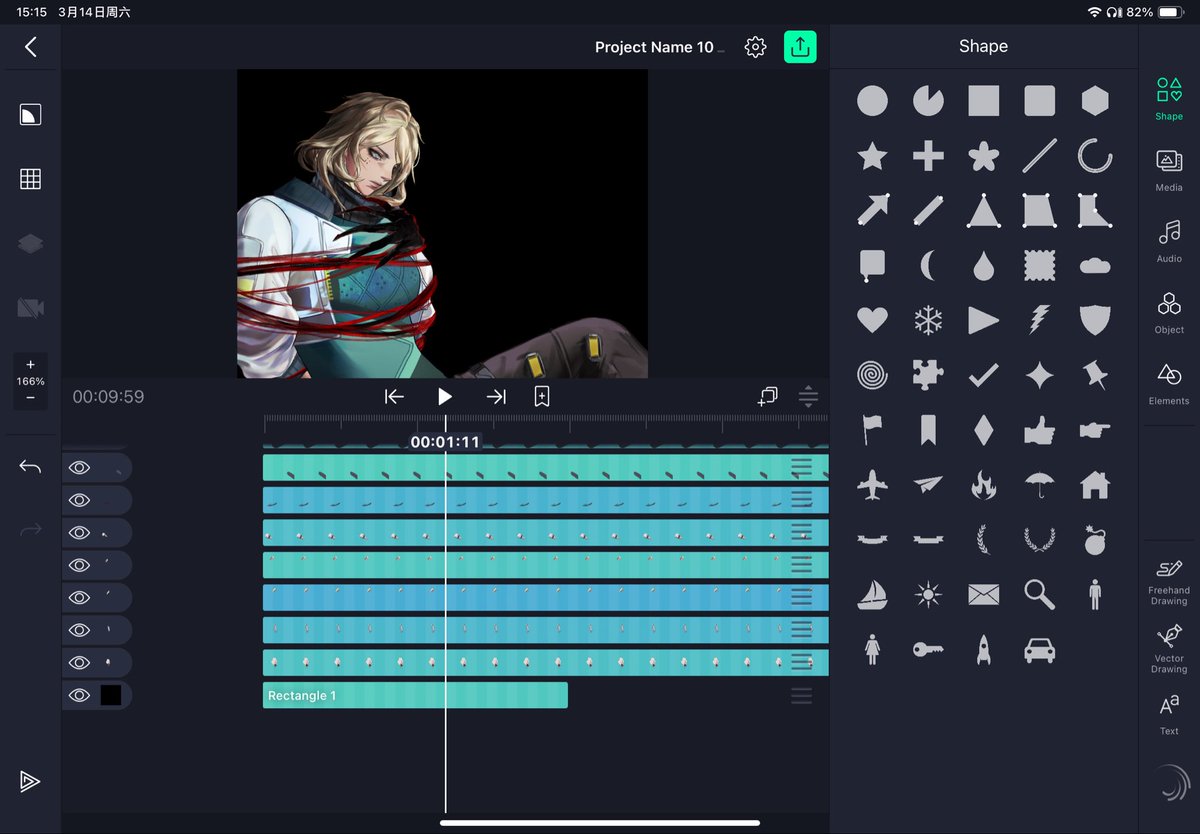Open the Audio tab
This screenshot has height=834, width=1200.
tap(1169, 241)
